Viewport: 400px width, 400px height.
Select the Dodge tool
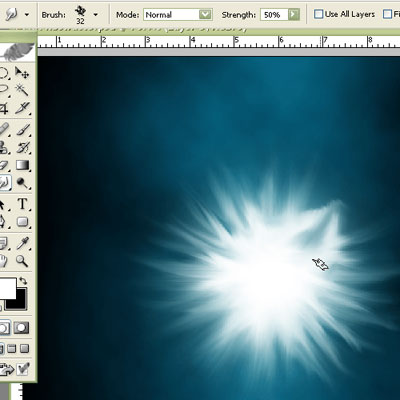(22, 183)
